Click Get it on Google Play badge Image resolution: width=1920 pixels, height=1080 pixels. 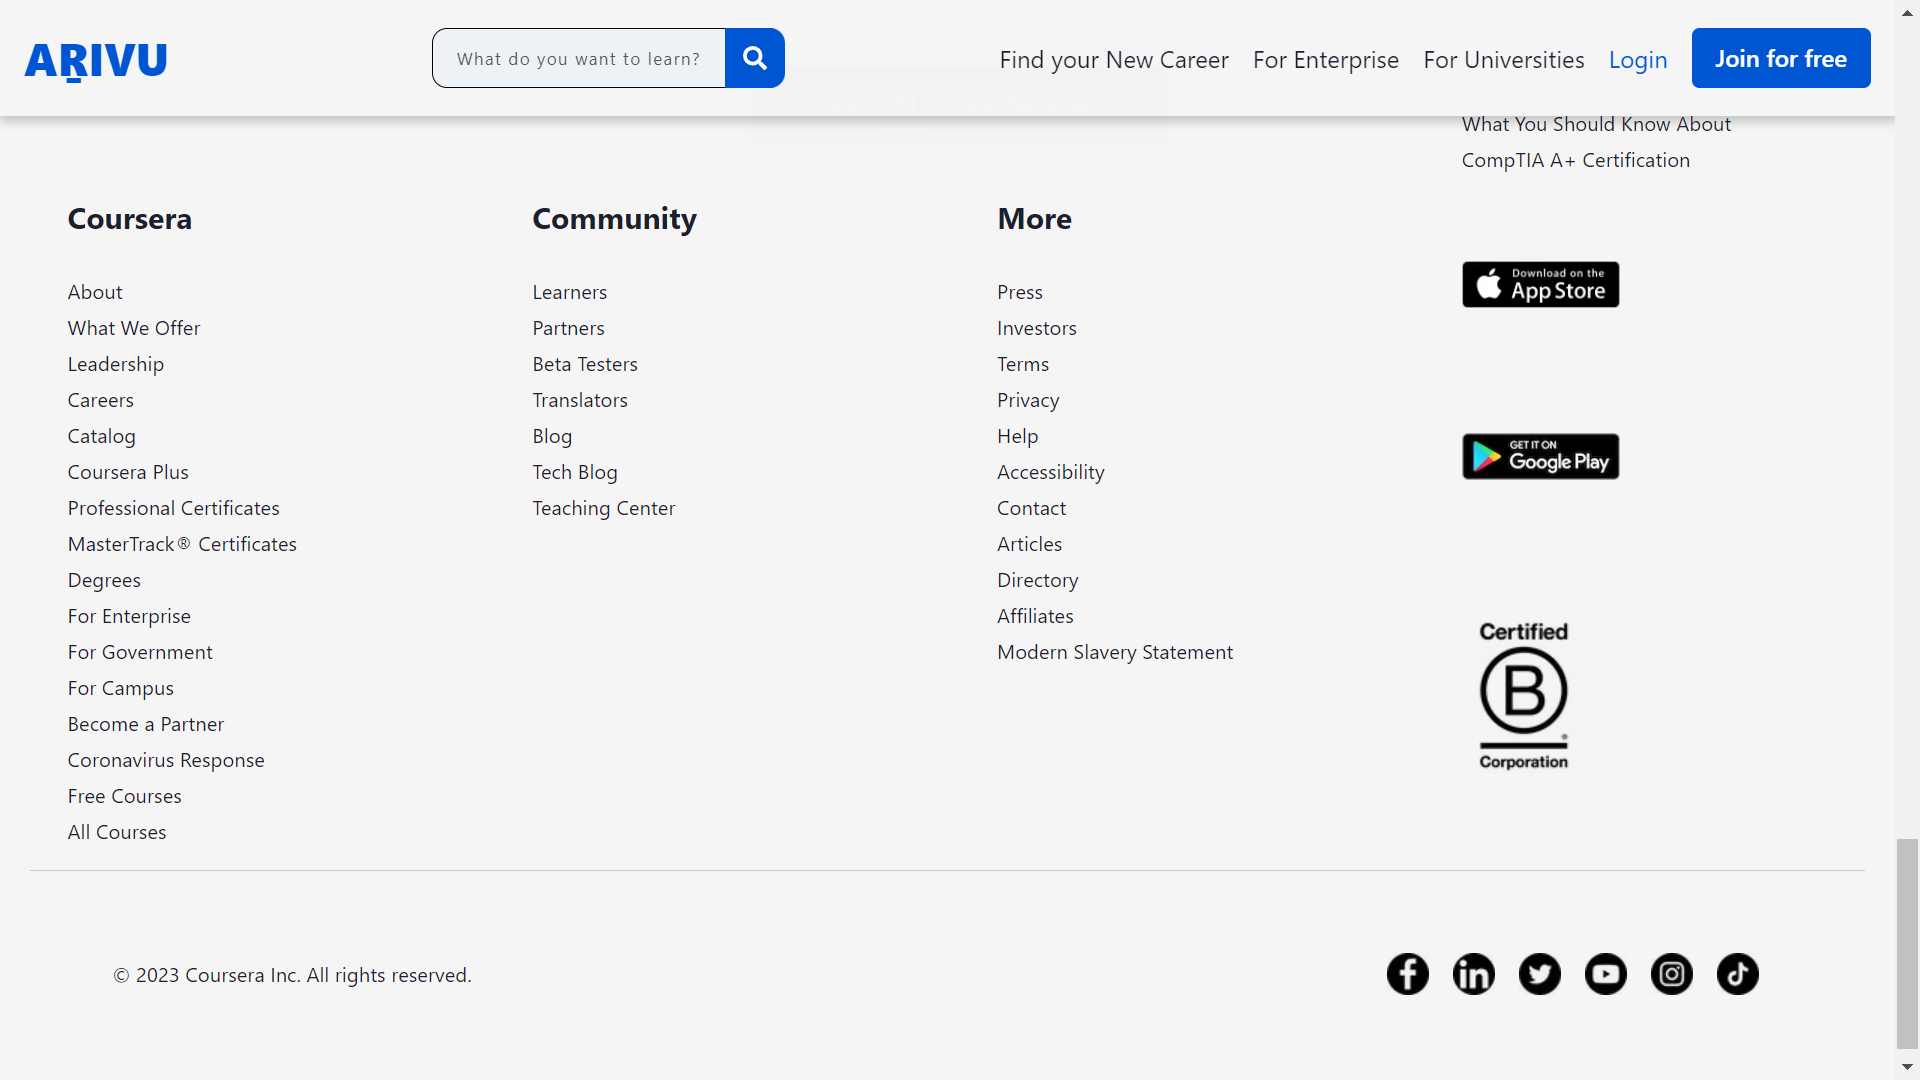1540,457
